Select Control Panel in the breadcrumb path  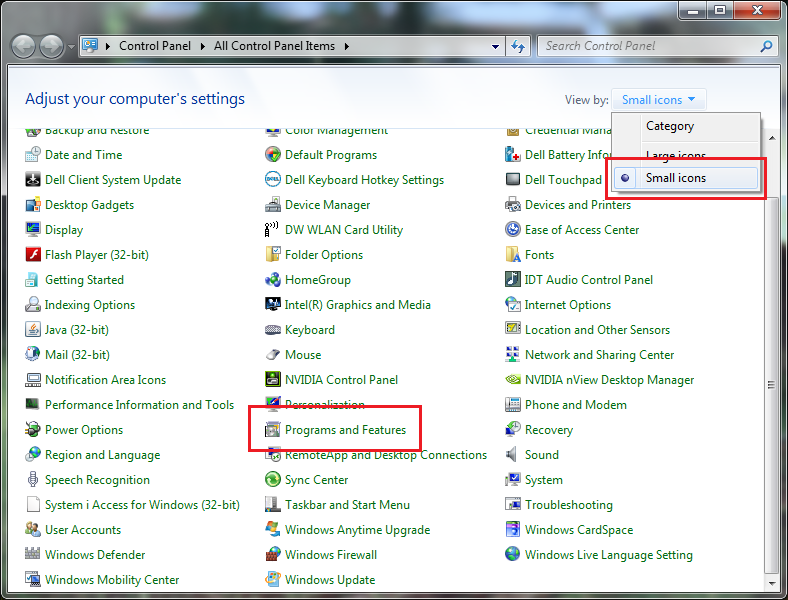pos(155,46)
